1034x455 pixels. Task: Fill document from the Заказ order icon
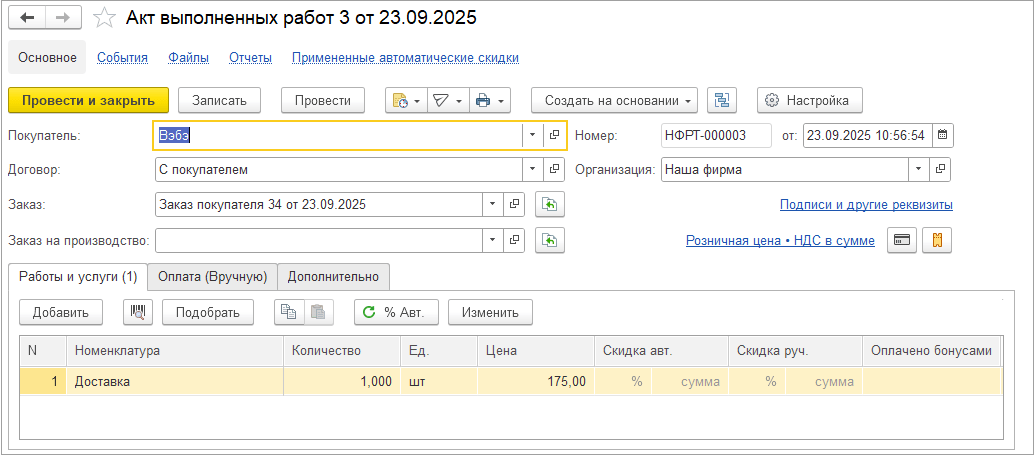pyautogui.click(x=550, y=204)
